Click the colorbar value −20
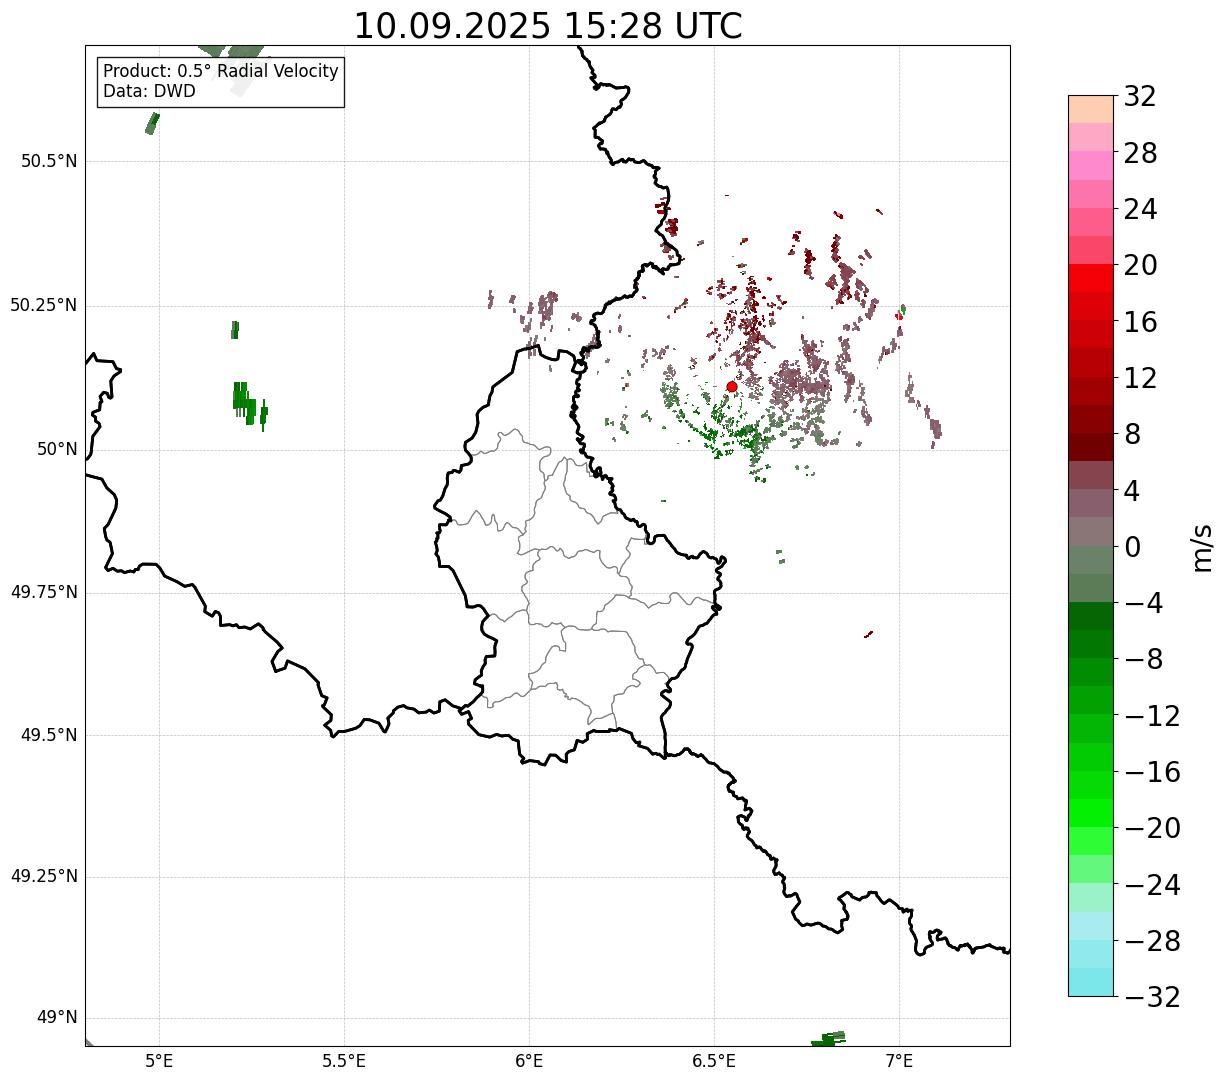Image resolution: width=1225 pixels, height=1081 pixels. pyautogui.click(x=1152, y=828)
